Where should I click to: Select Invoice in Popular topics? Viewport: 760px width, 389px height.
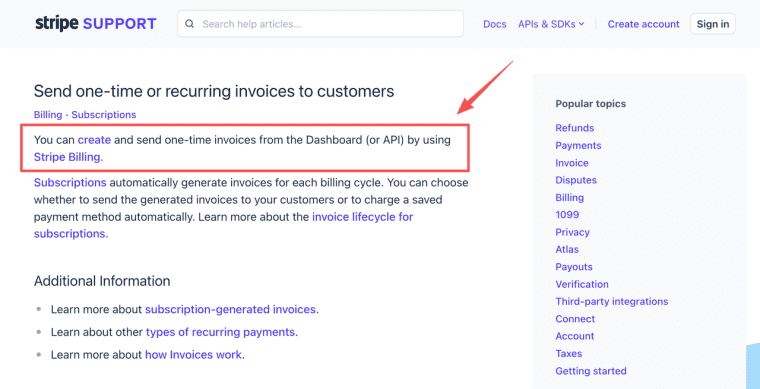click(x=572, y=163)
